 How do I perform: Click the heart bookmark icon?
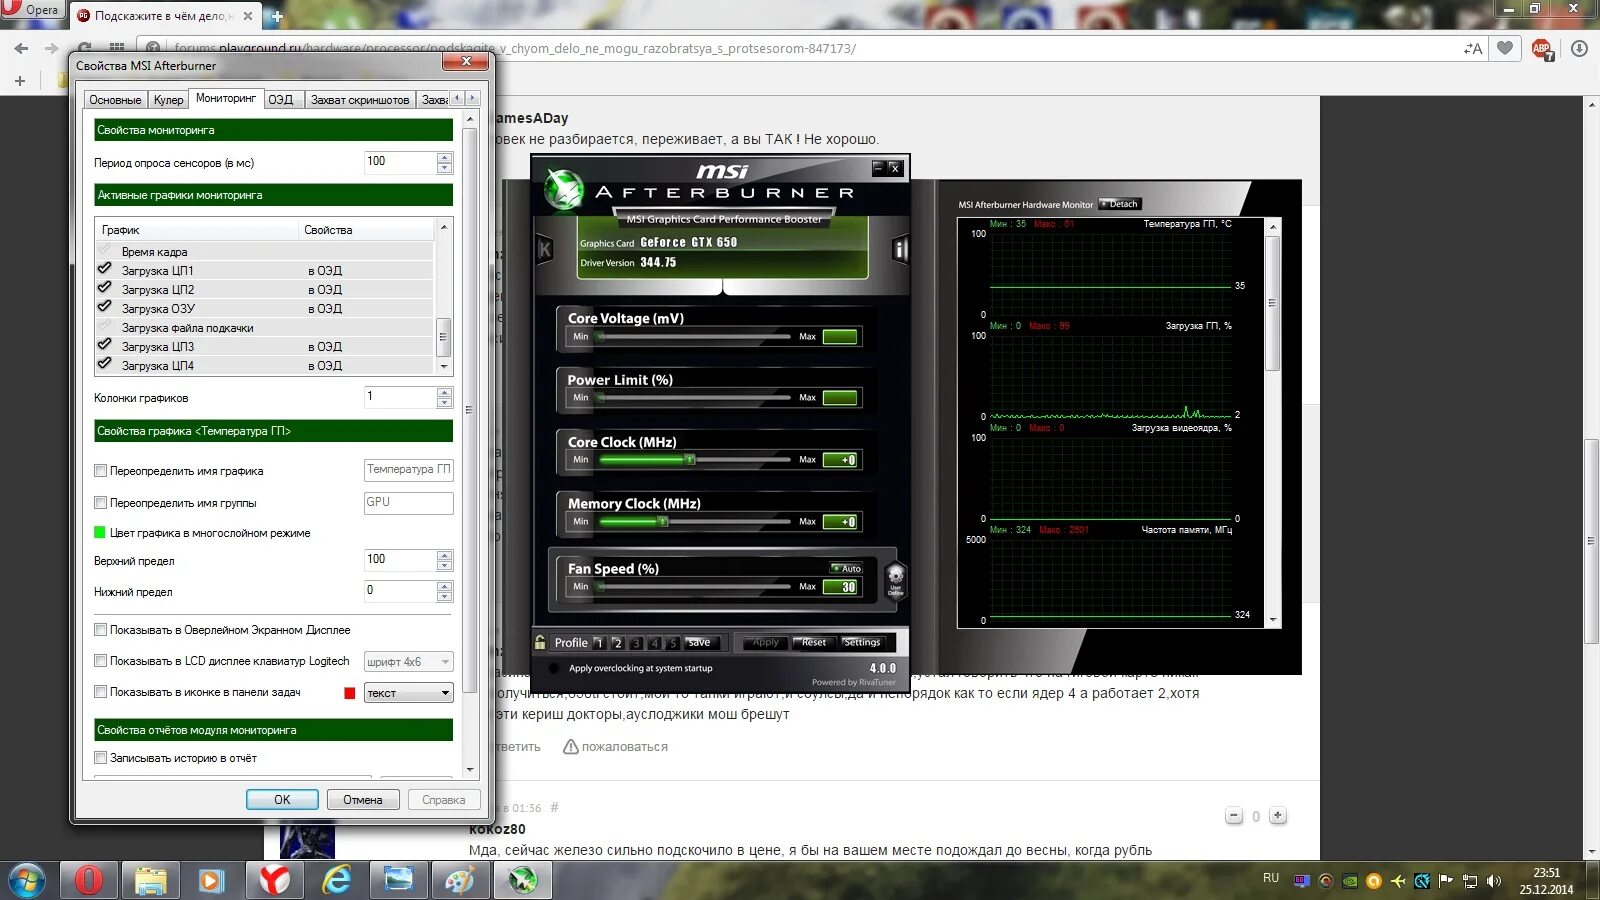tap(1505, 48)
